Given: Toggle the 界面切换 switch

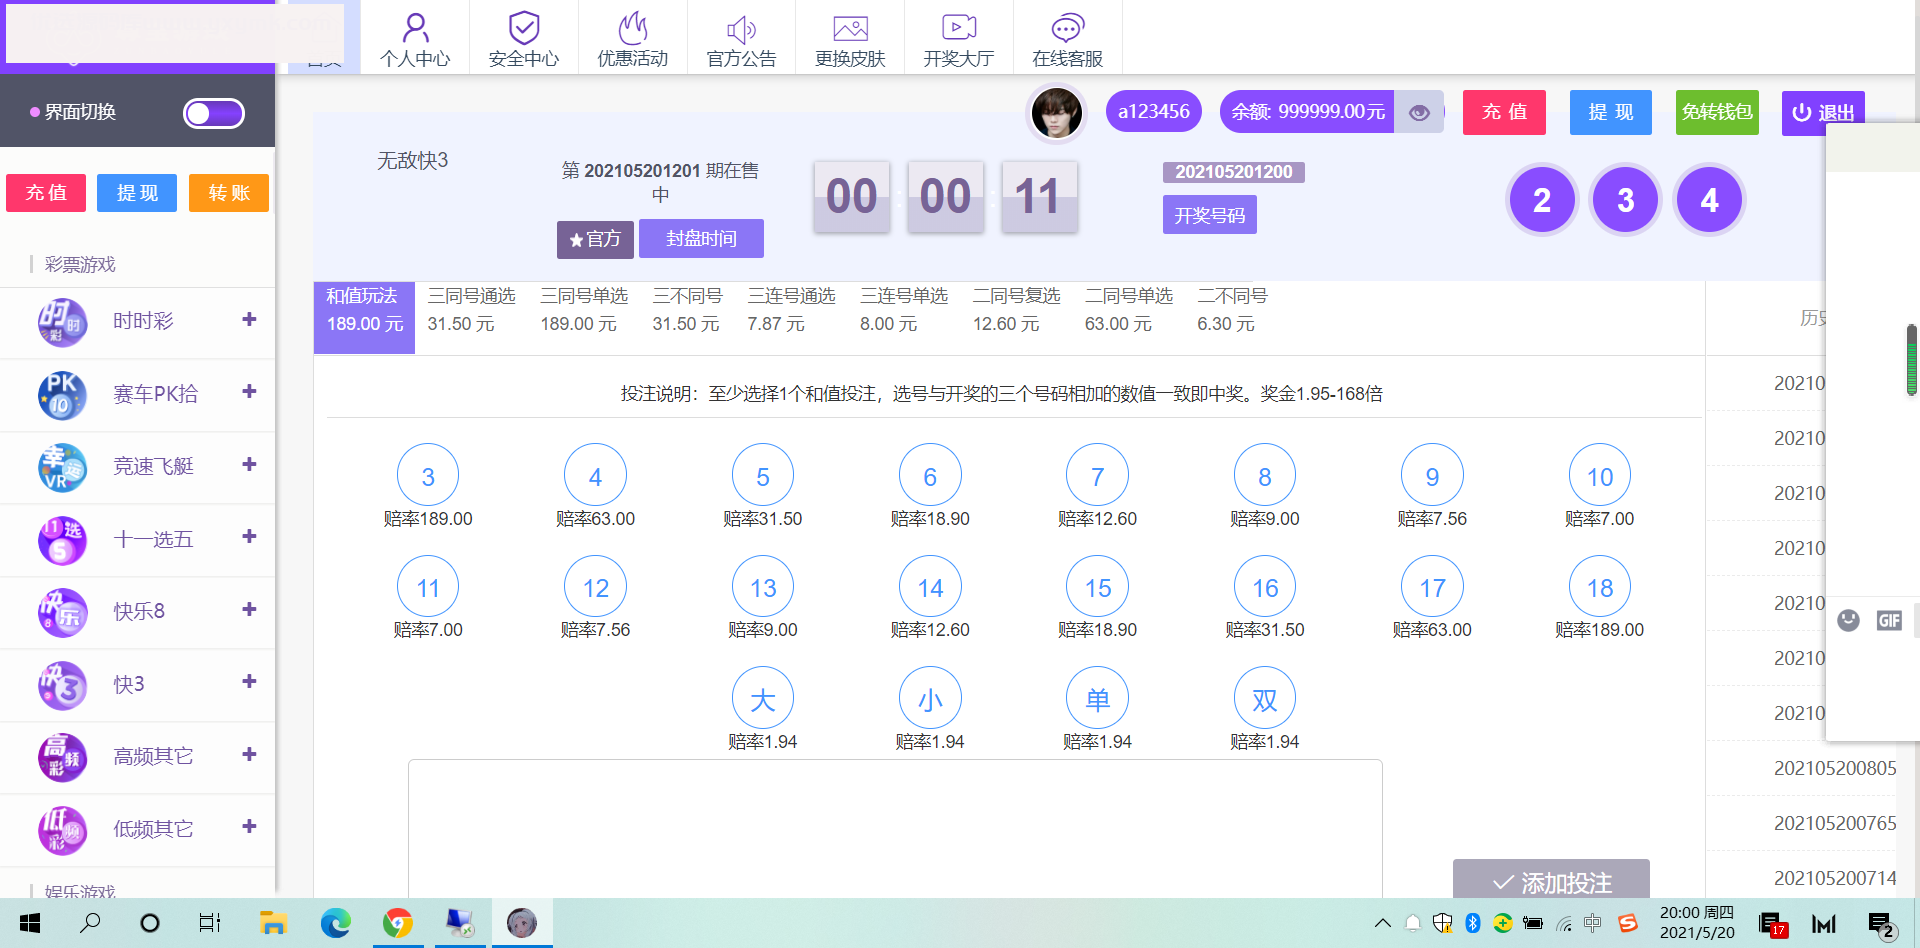Looking at the screenshot, I should 214,113.
